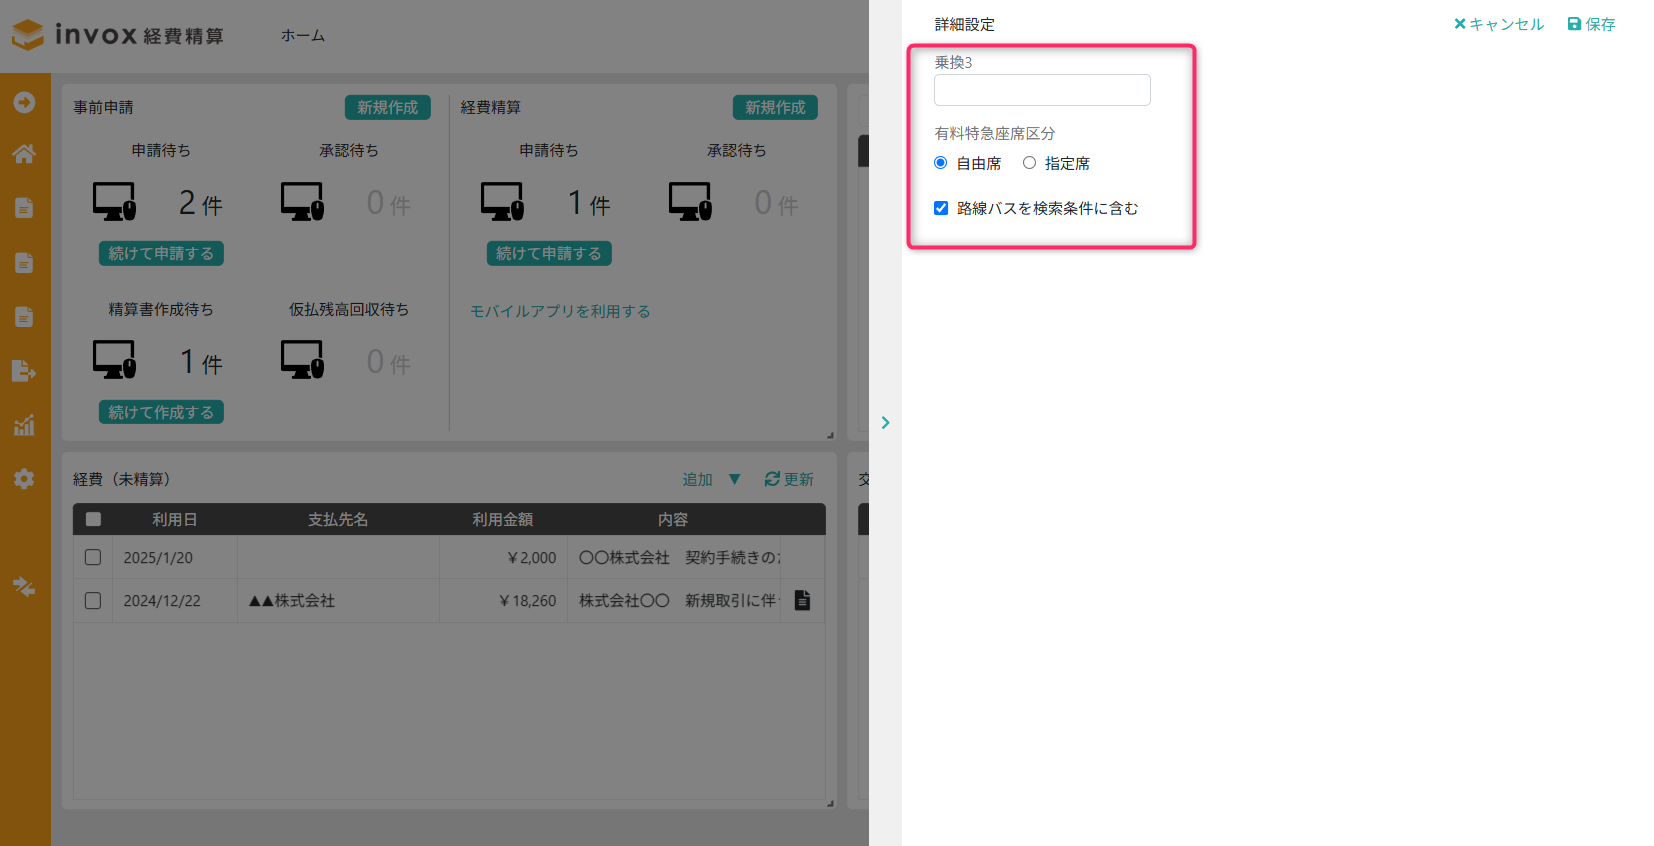
Task: Open the document export icon in the sidebar
Action: 24,371
